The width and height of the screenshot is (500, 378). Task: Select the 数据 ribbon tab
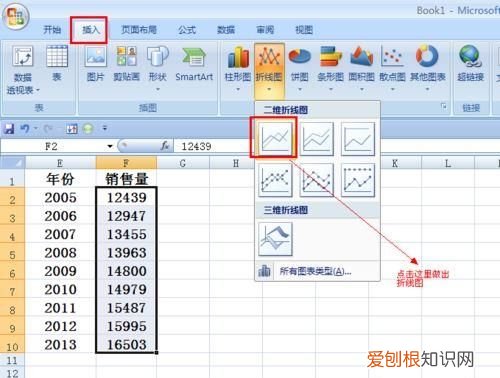pos(226,30)
